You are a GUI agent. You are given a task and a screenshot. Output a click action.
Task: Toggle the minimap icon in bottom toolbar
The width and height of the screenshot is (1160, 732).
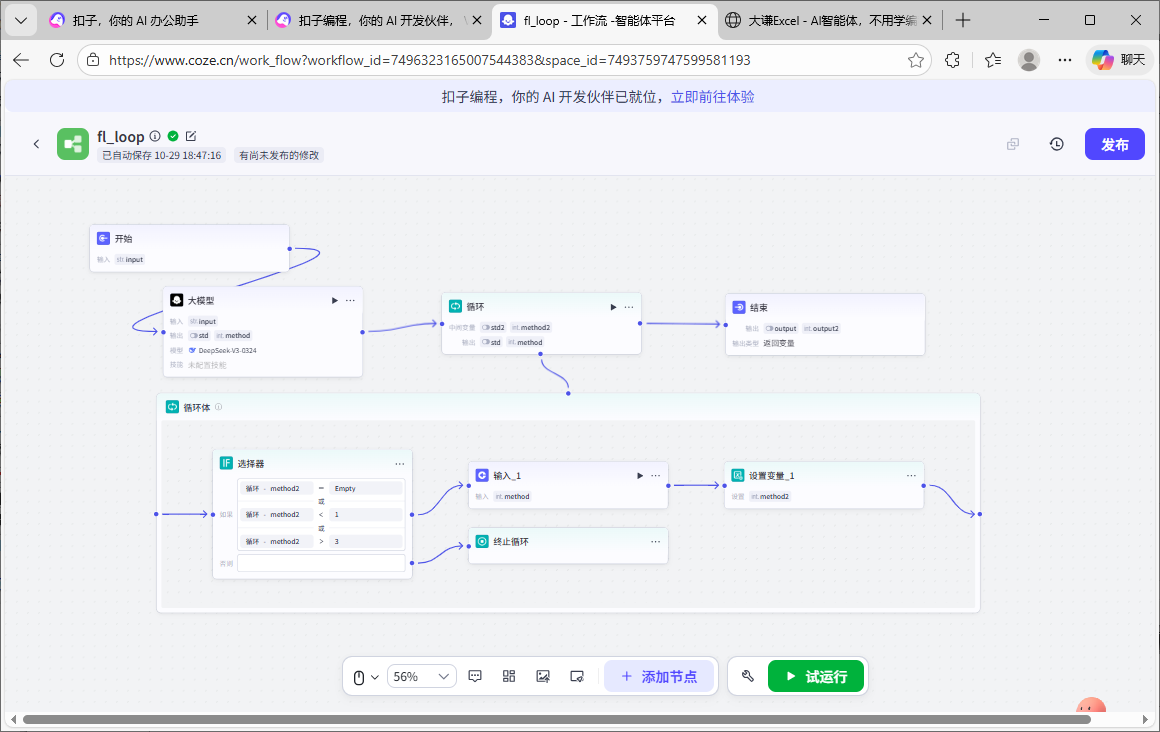point(576,676)
